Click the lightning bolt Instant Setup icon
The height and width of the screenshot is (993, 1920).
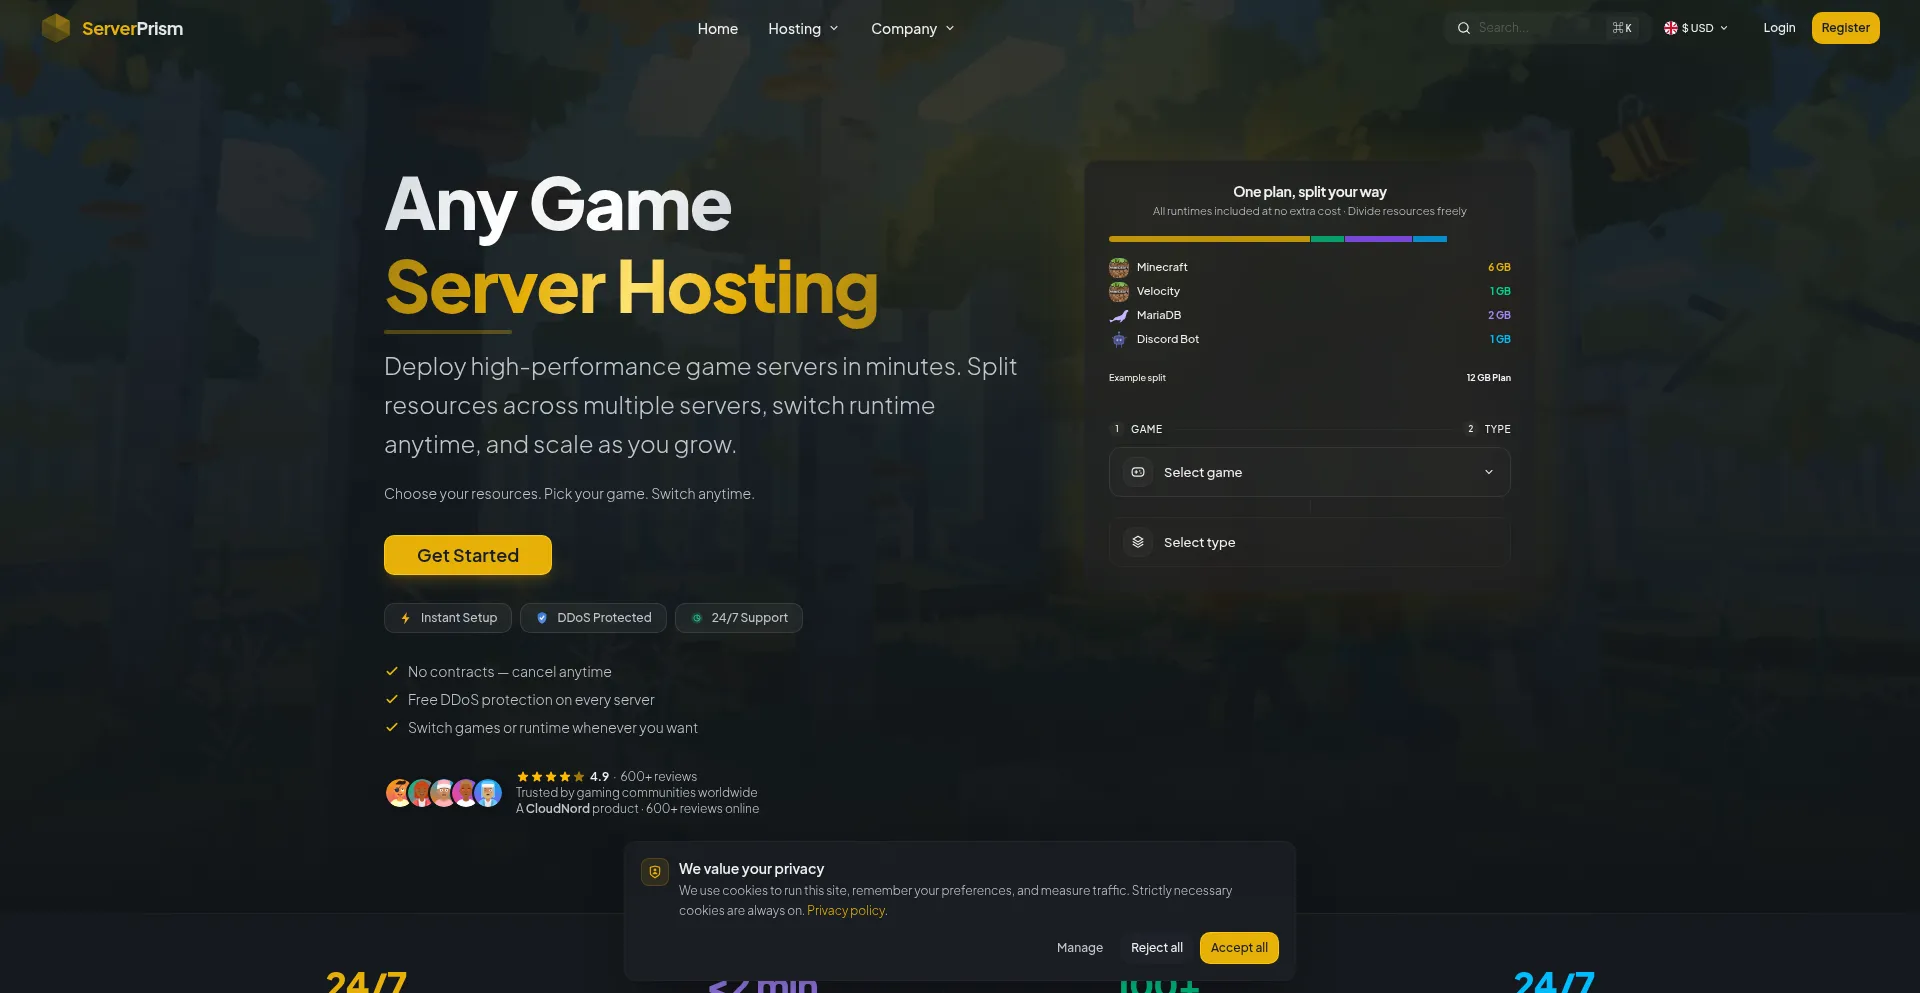[406, 618]
